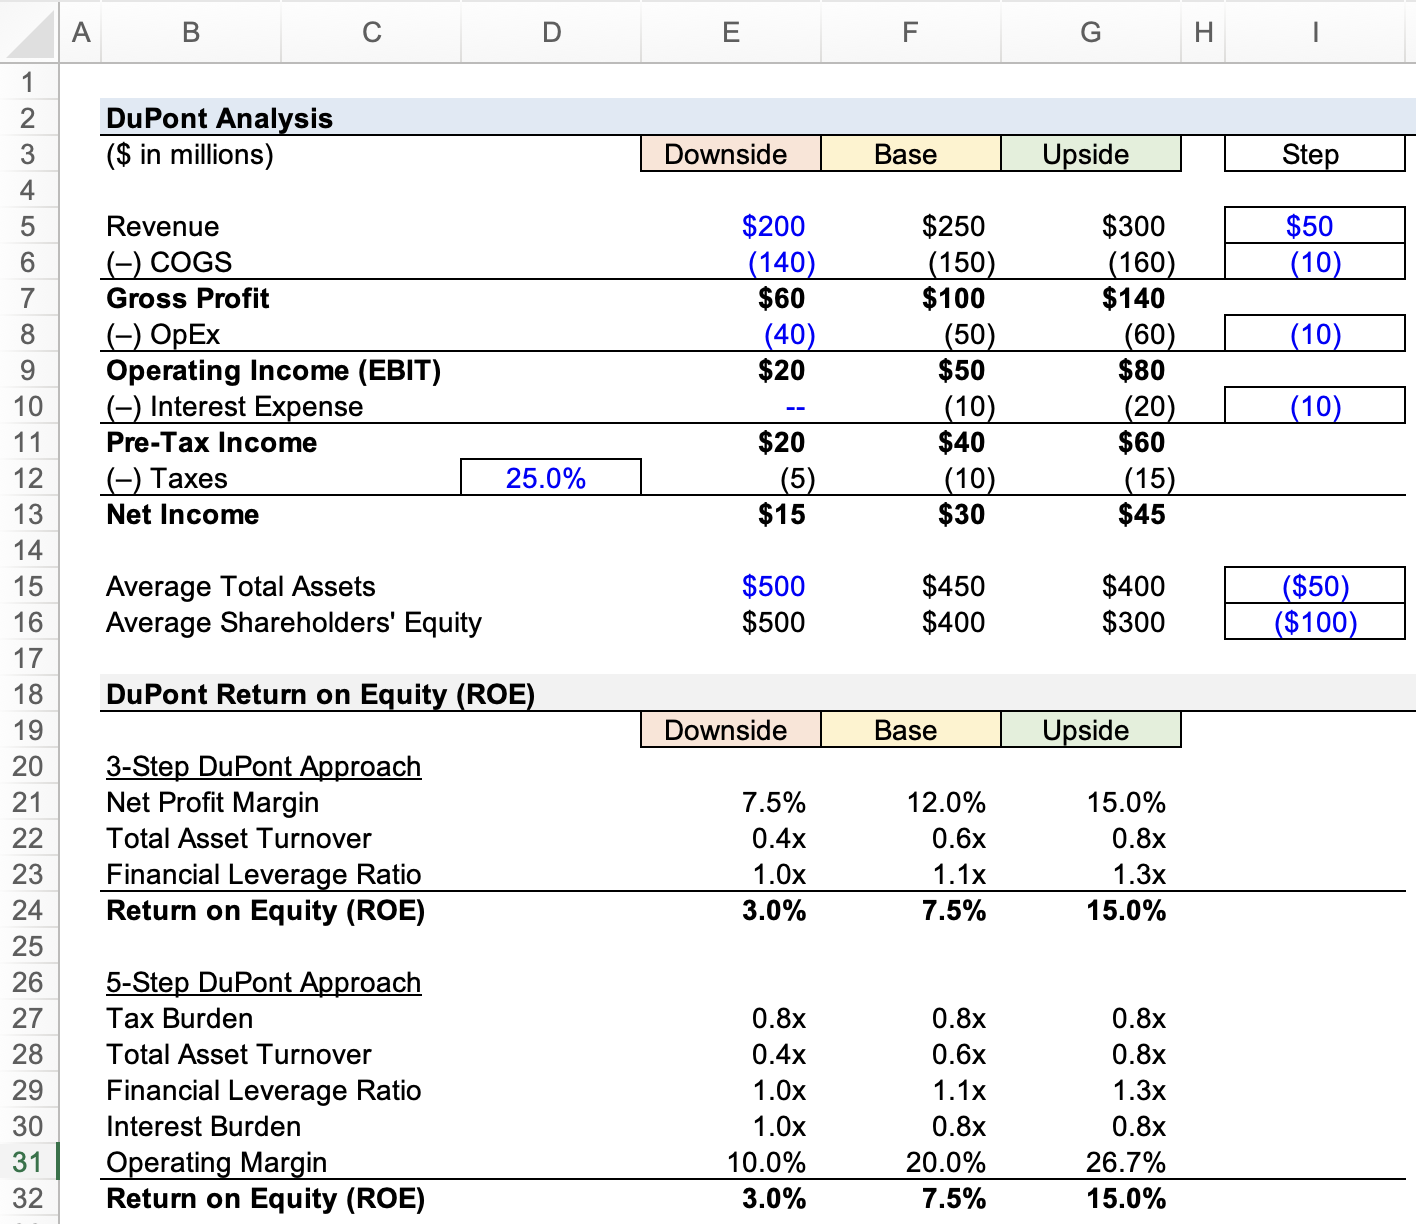This screenshot has width=1416, height=1224.
Task: Click the top Base scenario header
Action: (x=911, y=154)
